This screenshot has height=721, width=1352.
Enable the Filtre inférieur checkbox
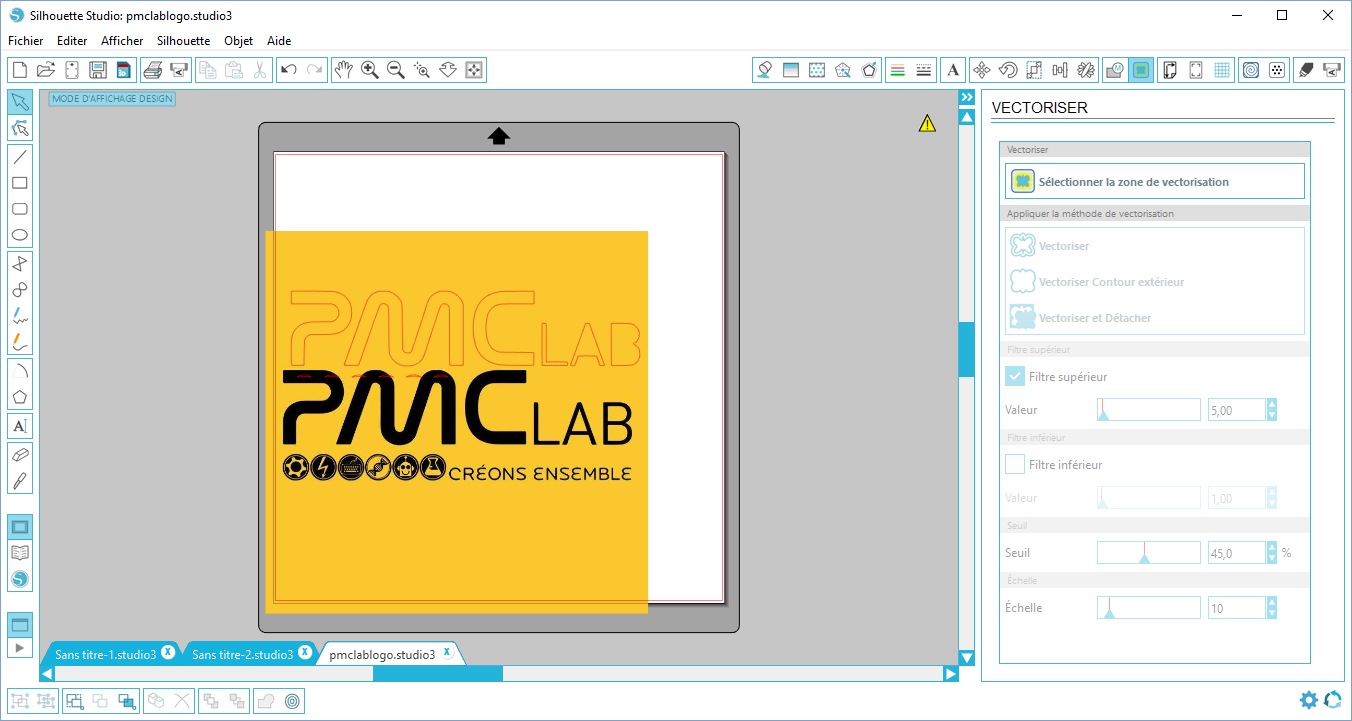click(1015, 465)
